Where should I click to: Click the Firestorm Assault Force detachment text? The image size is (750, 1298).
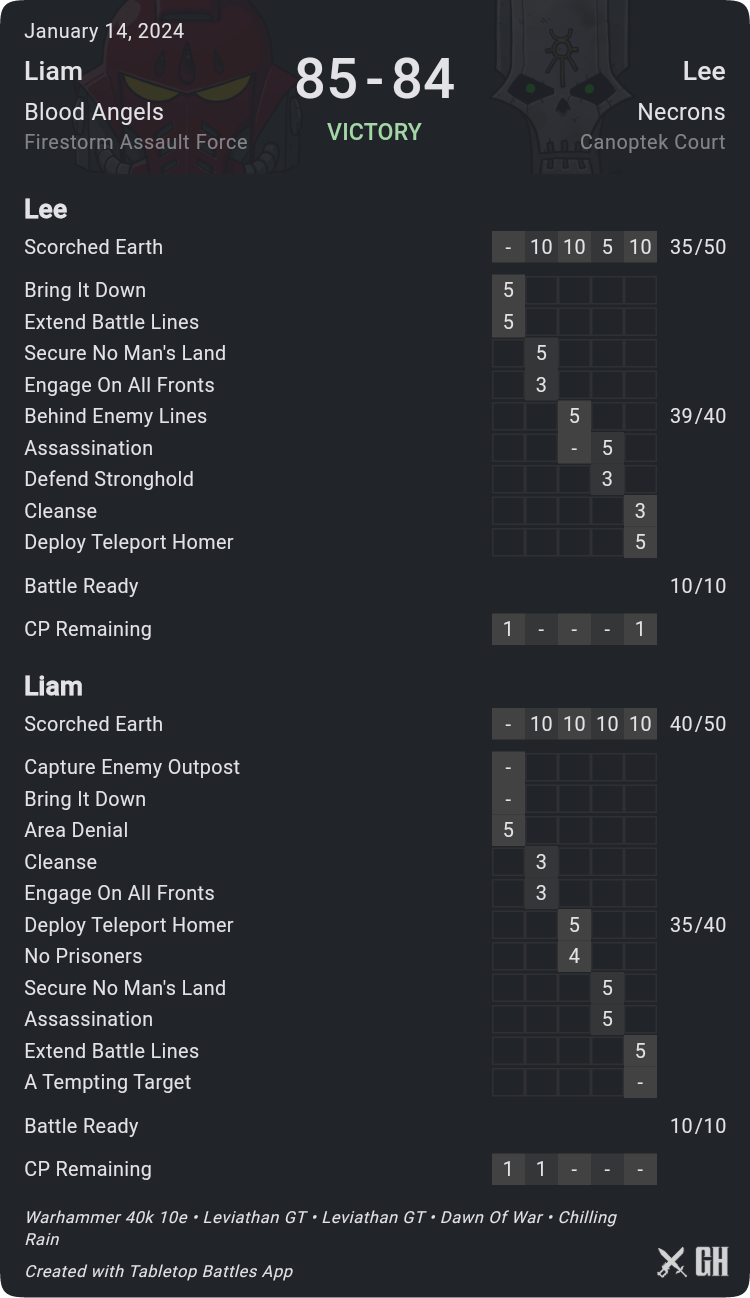coord(136,142)
